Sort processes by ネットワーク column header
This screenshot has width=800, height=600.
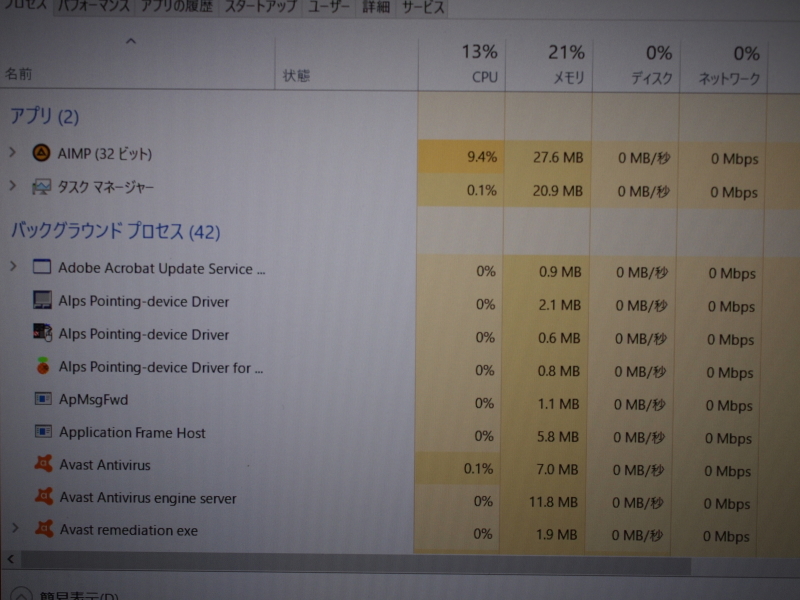click(x=724, y=67)
